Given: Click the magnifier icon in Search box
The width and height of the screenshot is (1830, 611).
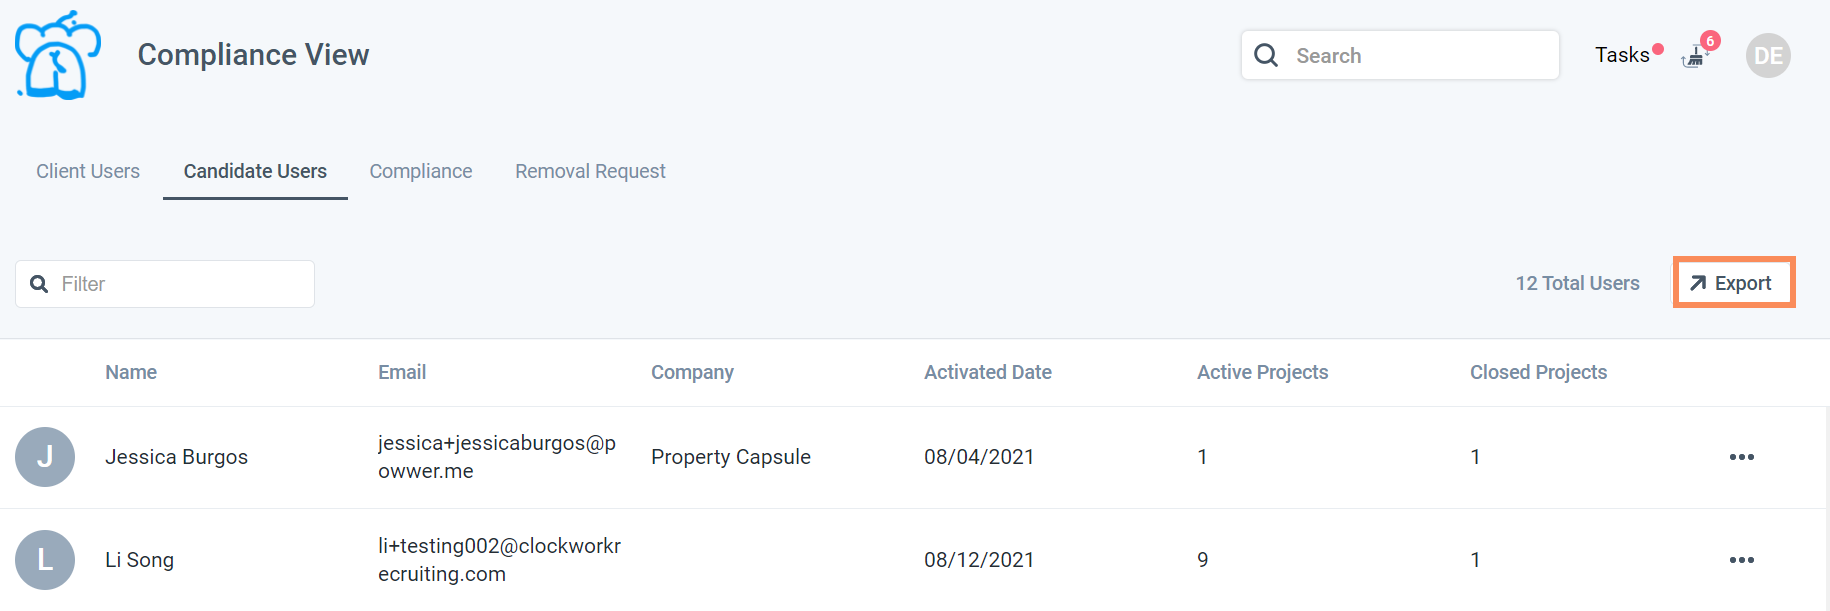Looking at the screenshot, I should coord(1266,55).
